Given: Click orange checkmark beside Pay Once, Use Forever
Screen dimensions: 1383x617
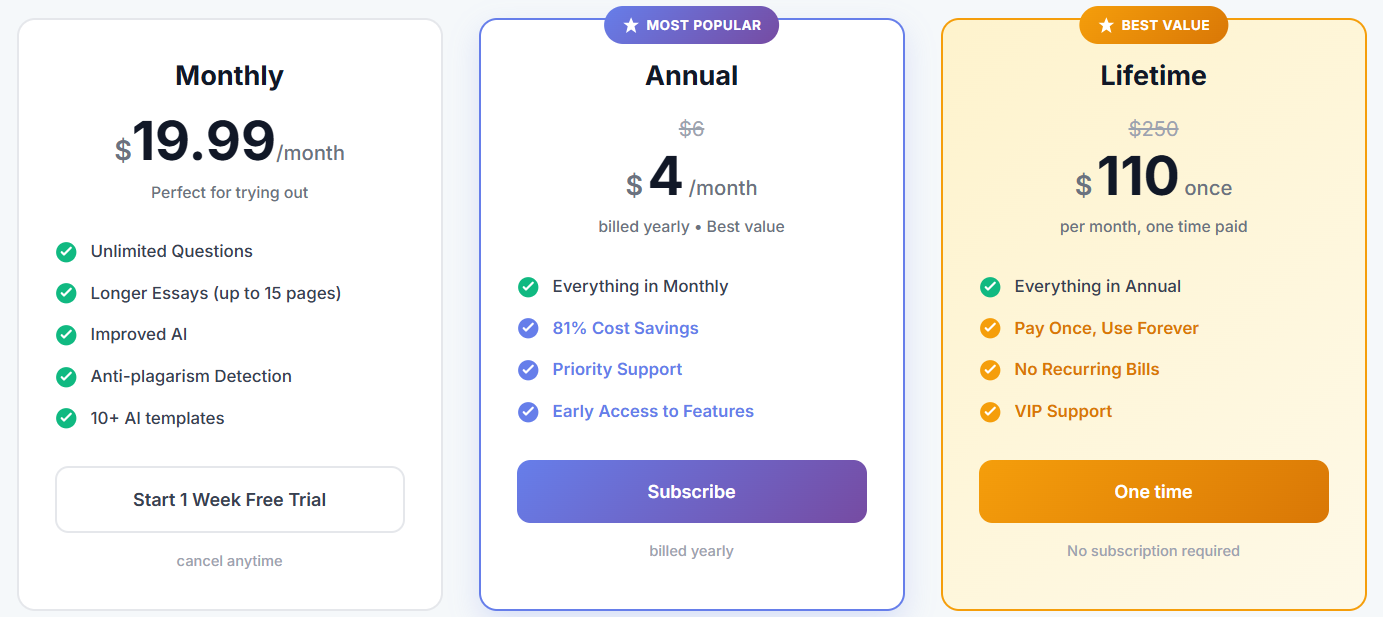Looking at the screenshot, I should point(990,328).
